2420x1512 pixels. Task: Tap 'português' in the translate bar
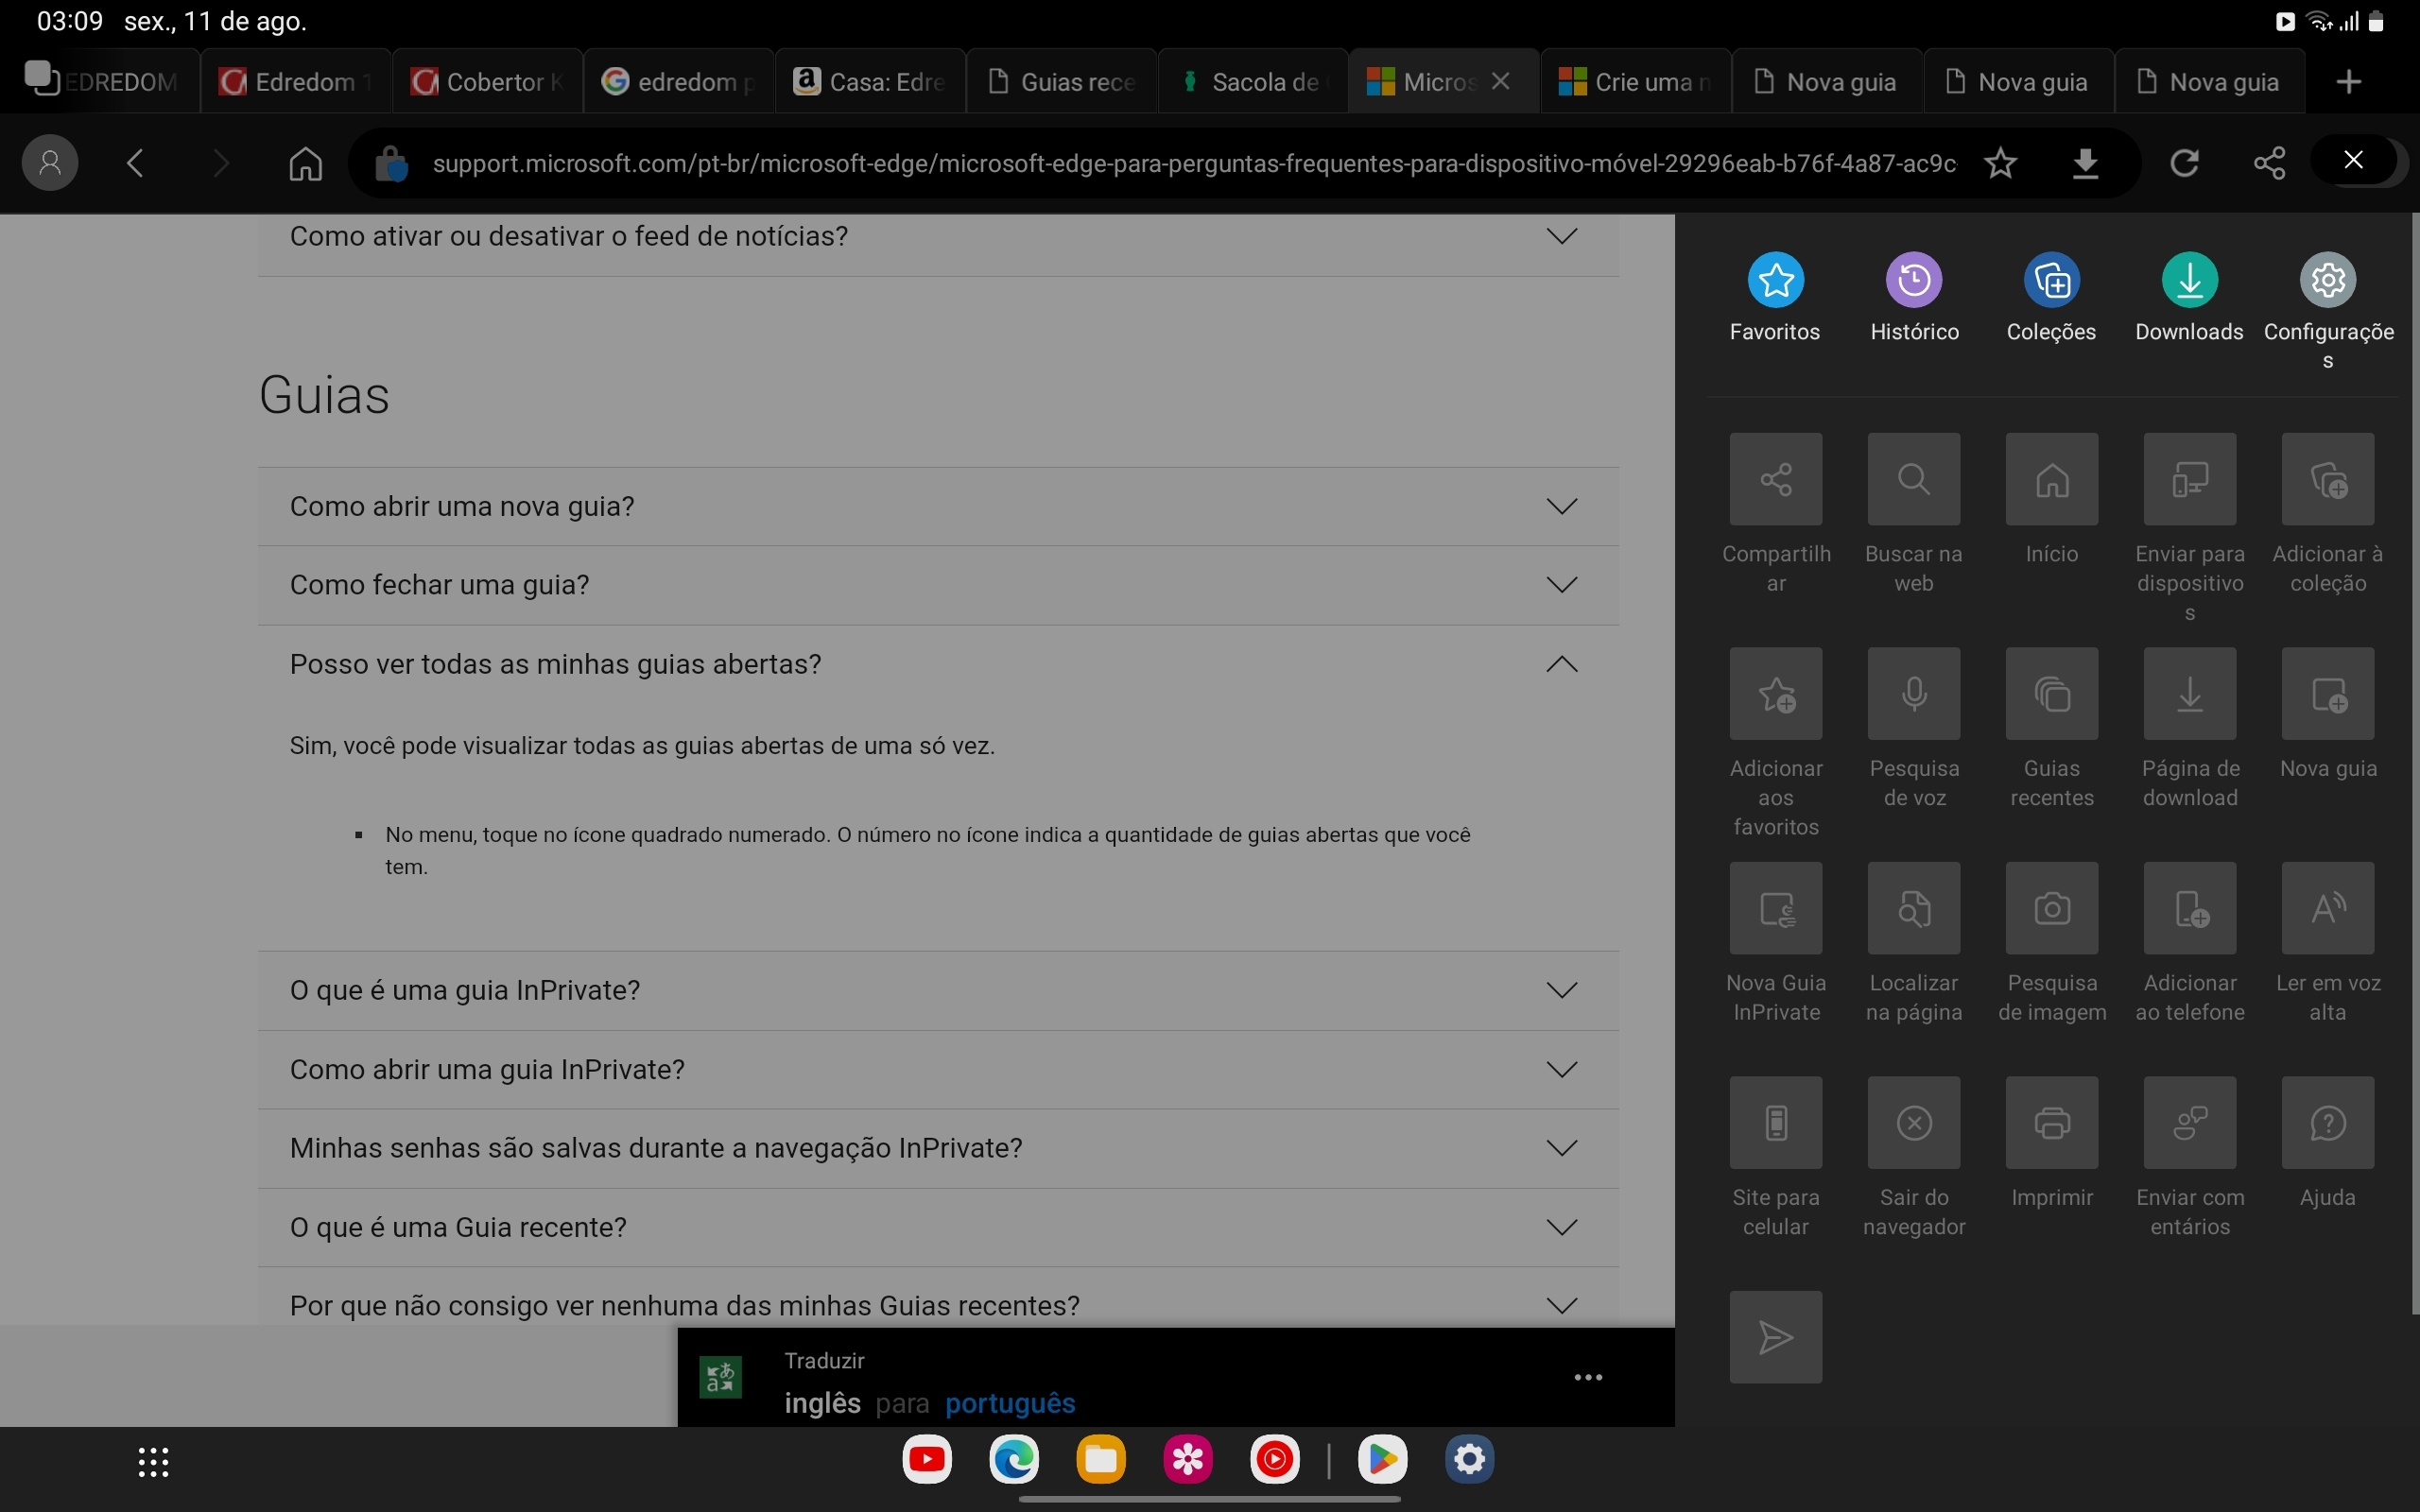point(1009,1403)
